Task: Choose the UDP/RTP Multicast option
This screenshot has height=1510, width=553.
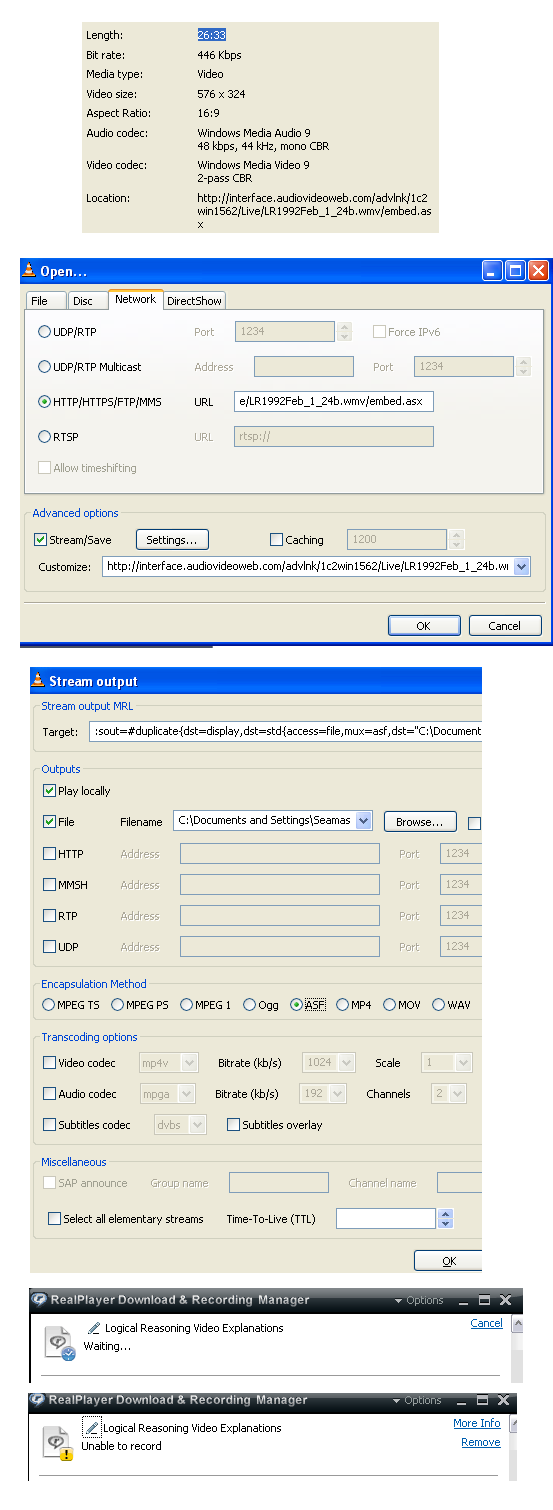Action: (x=44, y=367)
